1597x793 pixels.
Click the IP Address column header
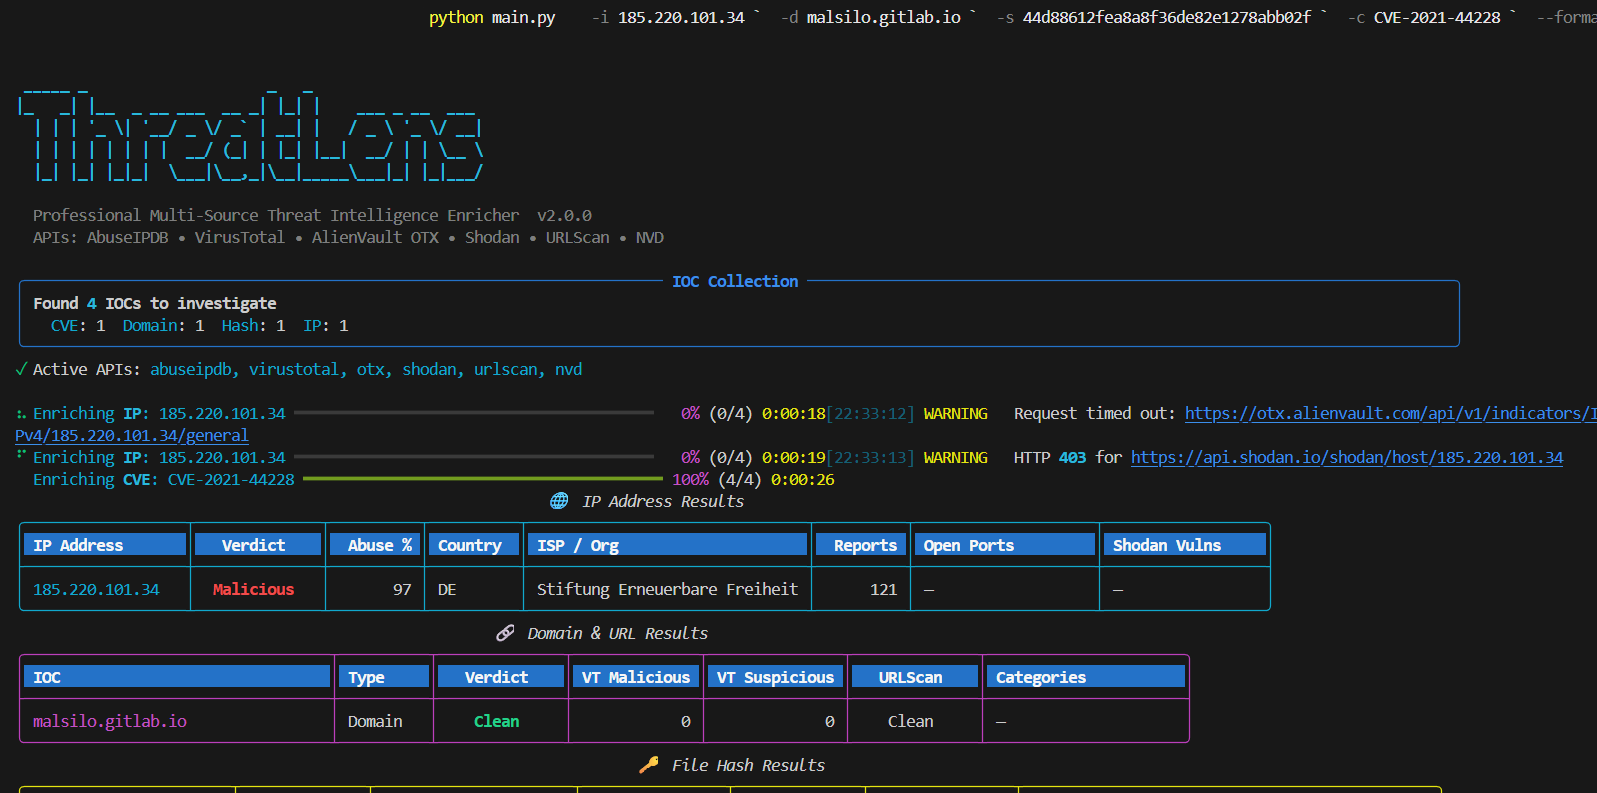(x=105, y=545)
